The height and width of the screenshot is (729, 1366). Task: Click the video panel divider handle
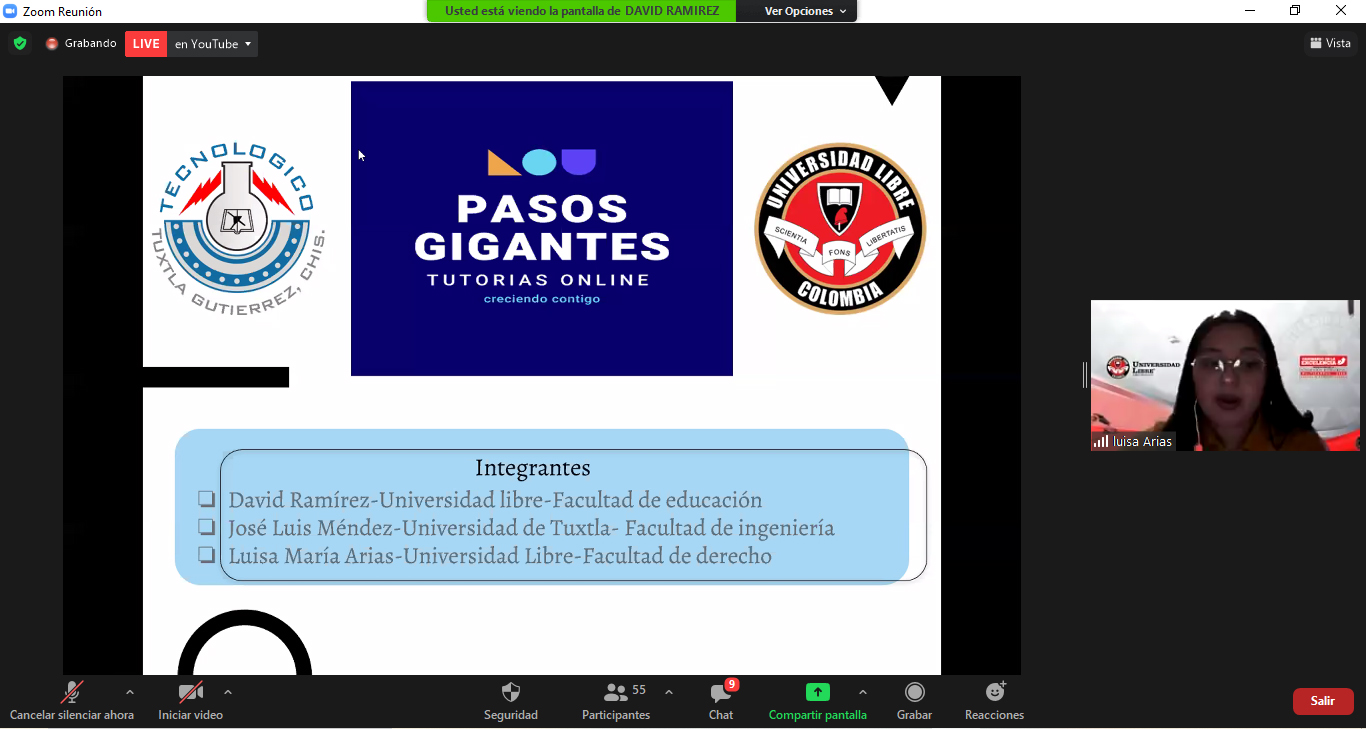click(1084, 375)
